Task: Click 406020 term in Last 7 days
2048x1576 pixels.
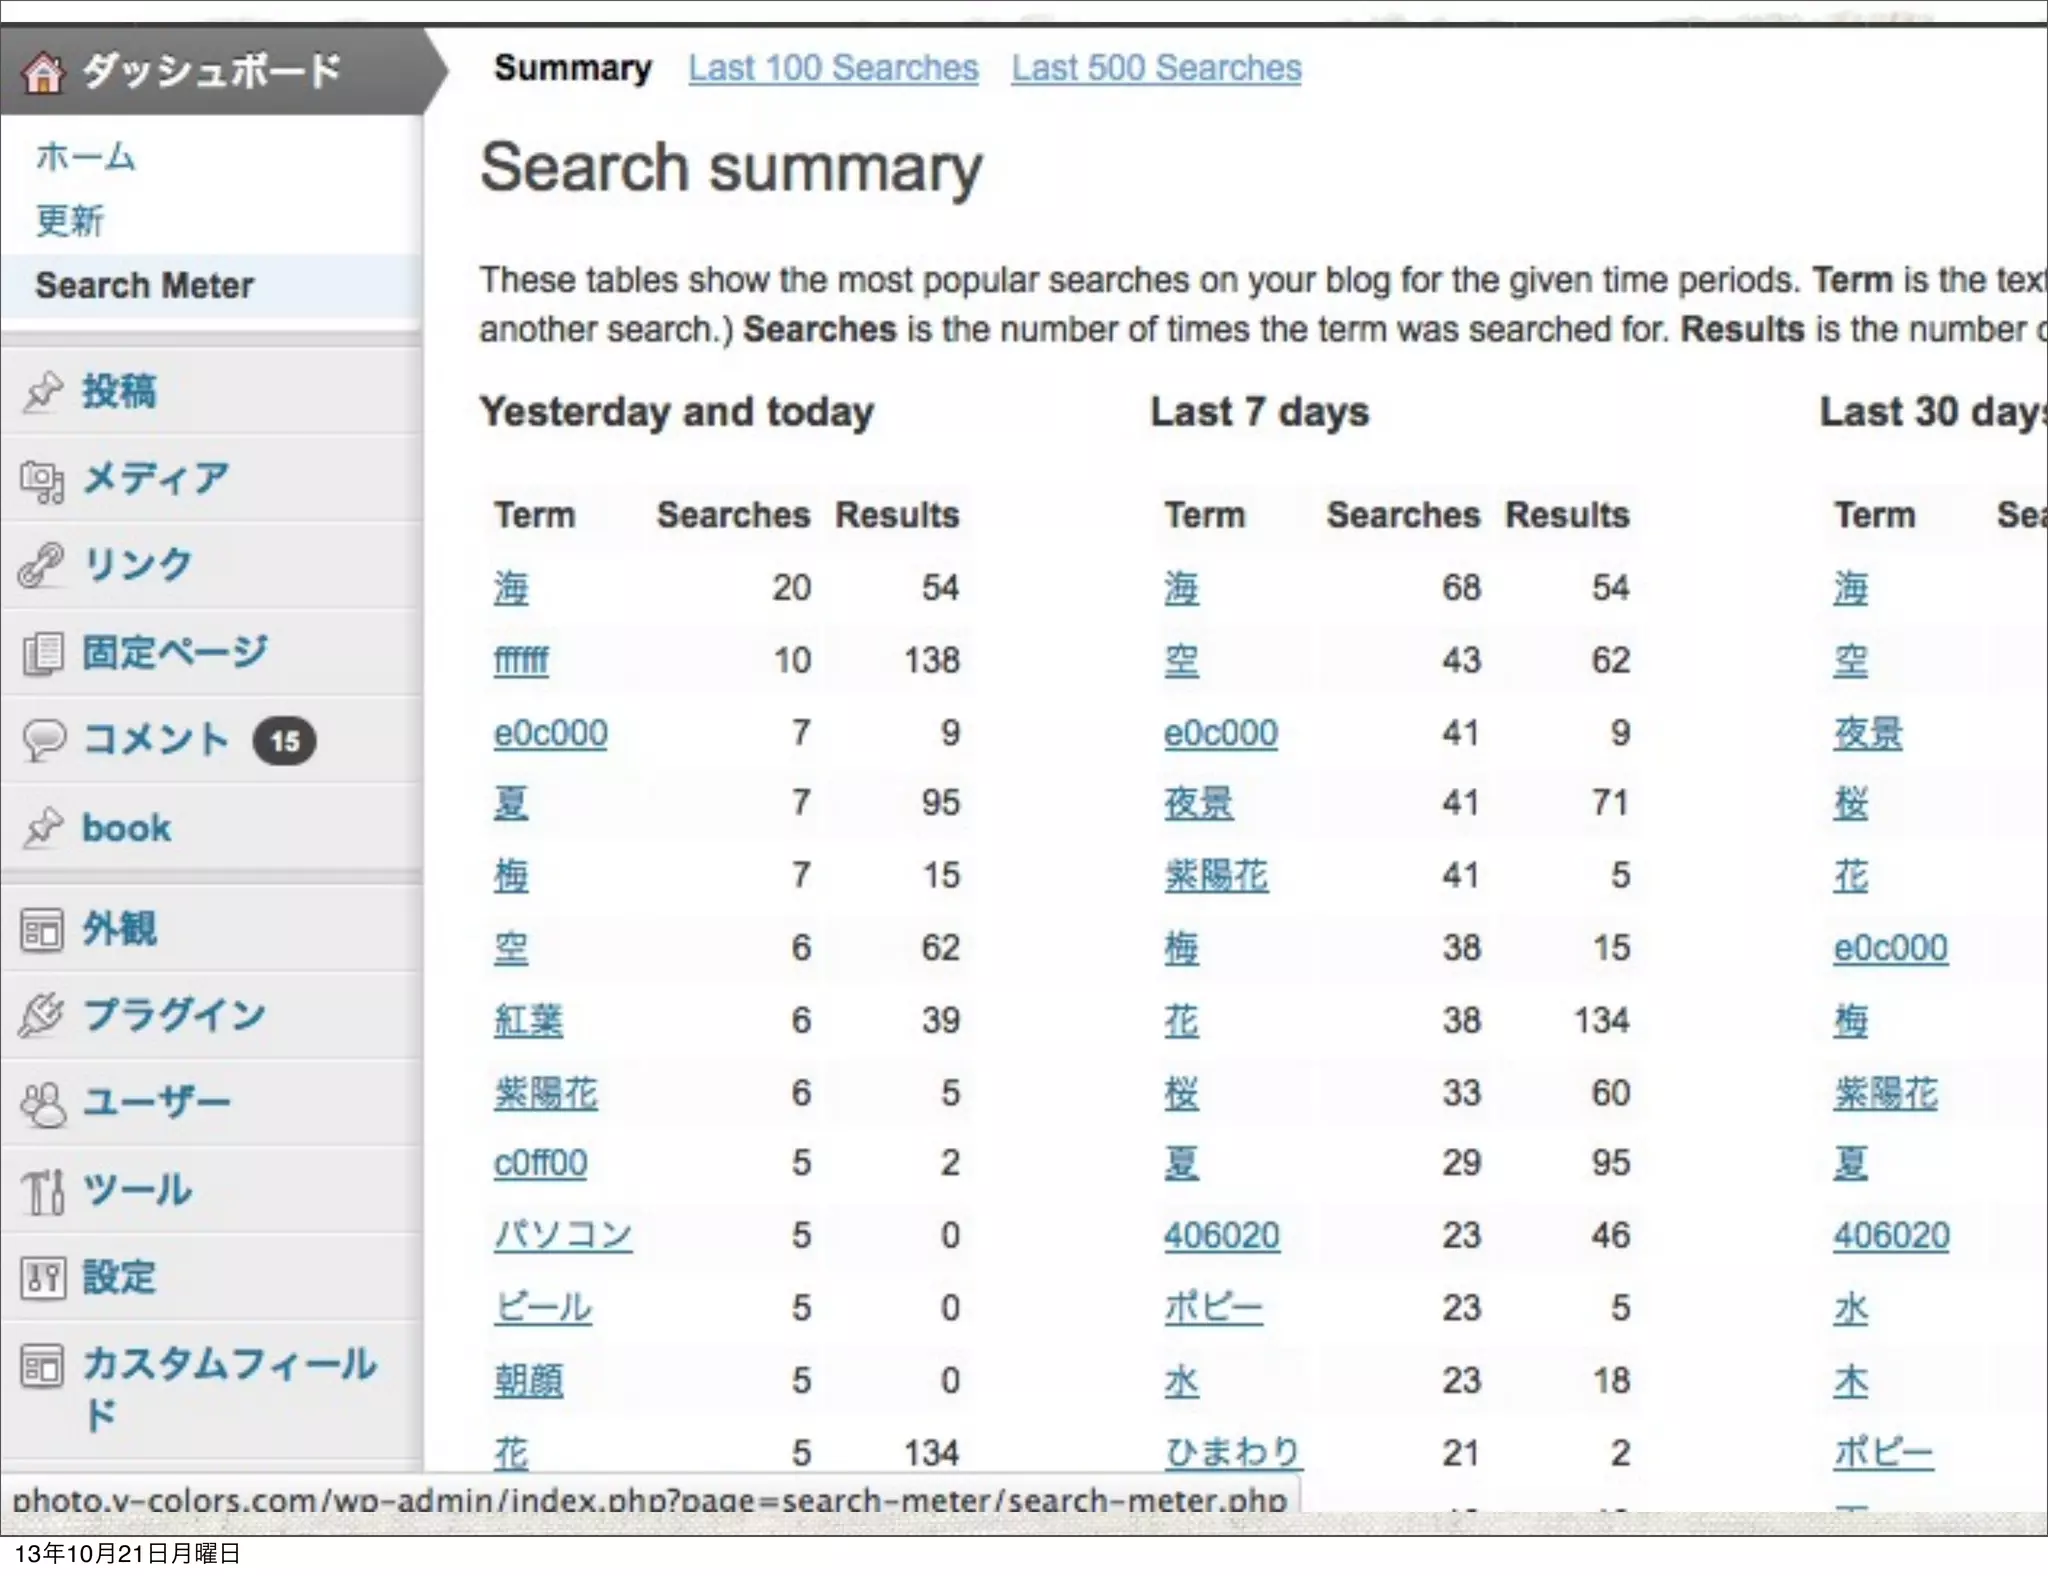Action: 1221,1236
